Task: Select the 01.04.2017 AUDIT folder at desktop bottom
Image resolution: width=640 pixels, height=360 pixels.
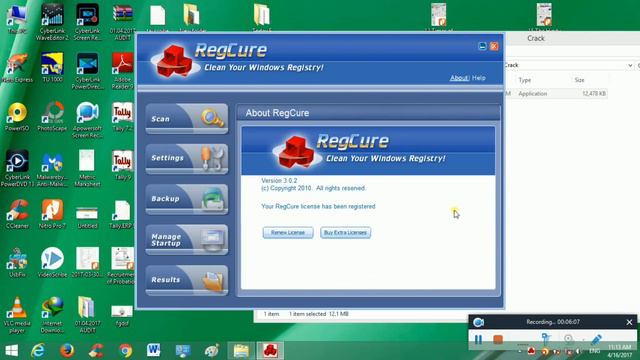Action: [x=87, y=315]
